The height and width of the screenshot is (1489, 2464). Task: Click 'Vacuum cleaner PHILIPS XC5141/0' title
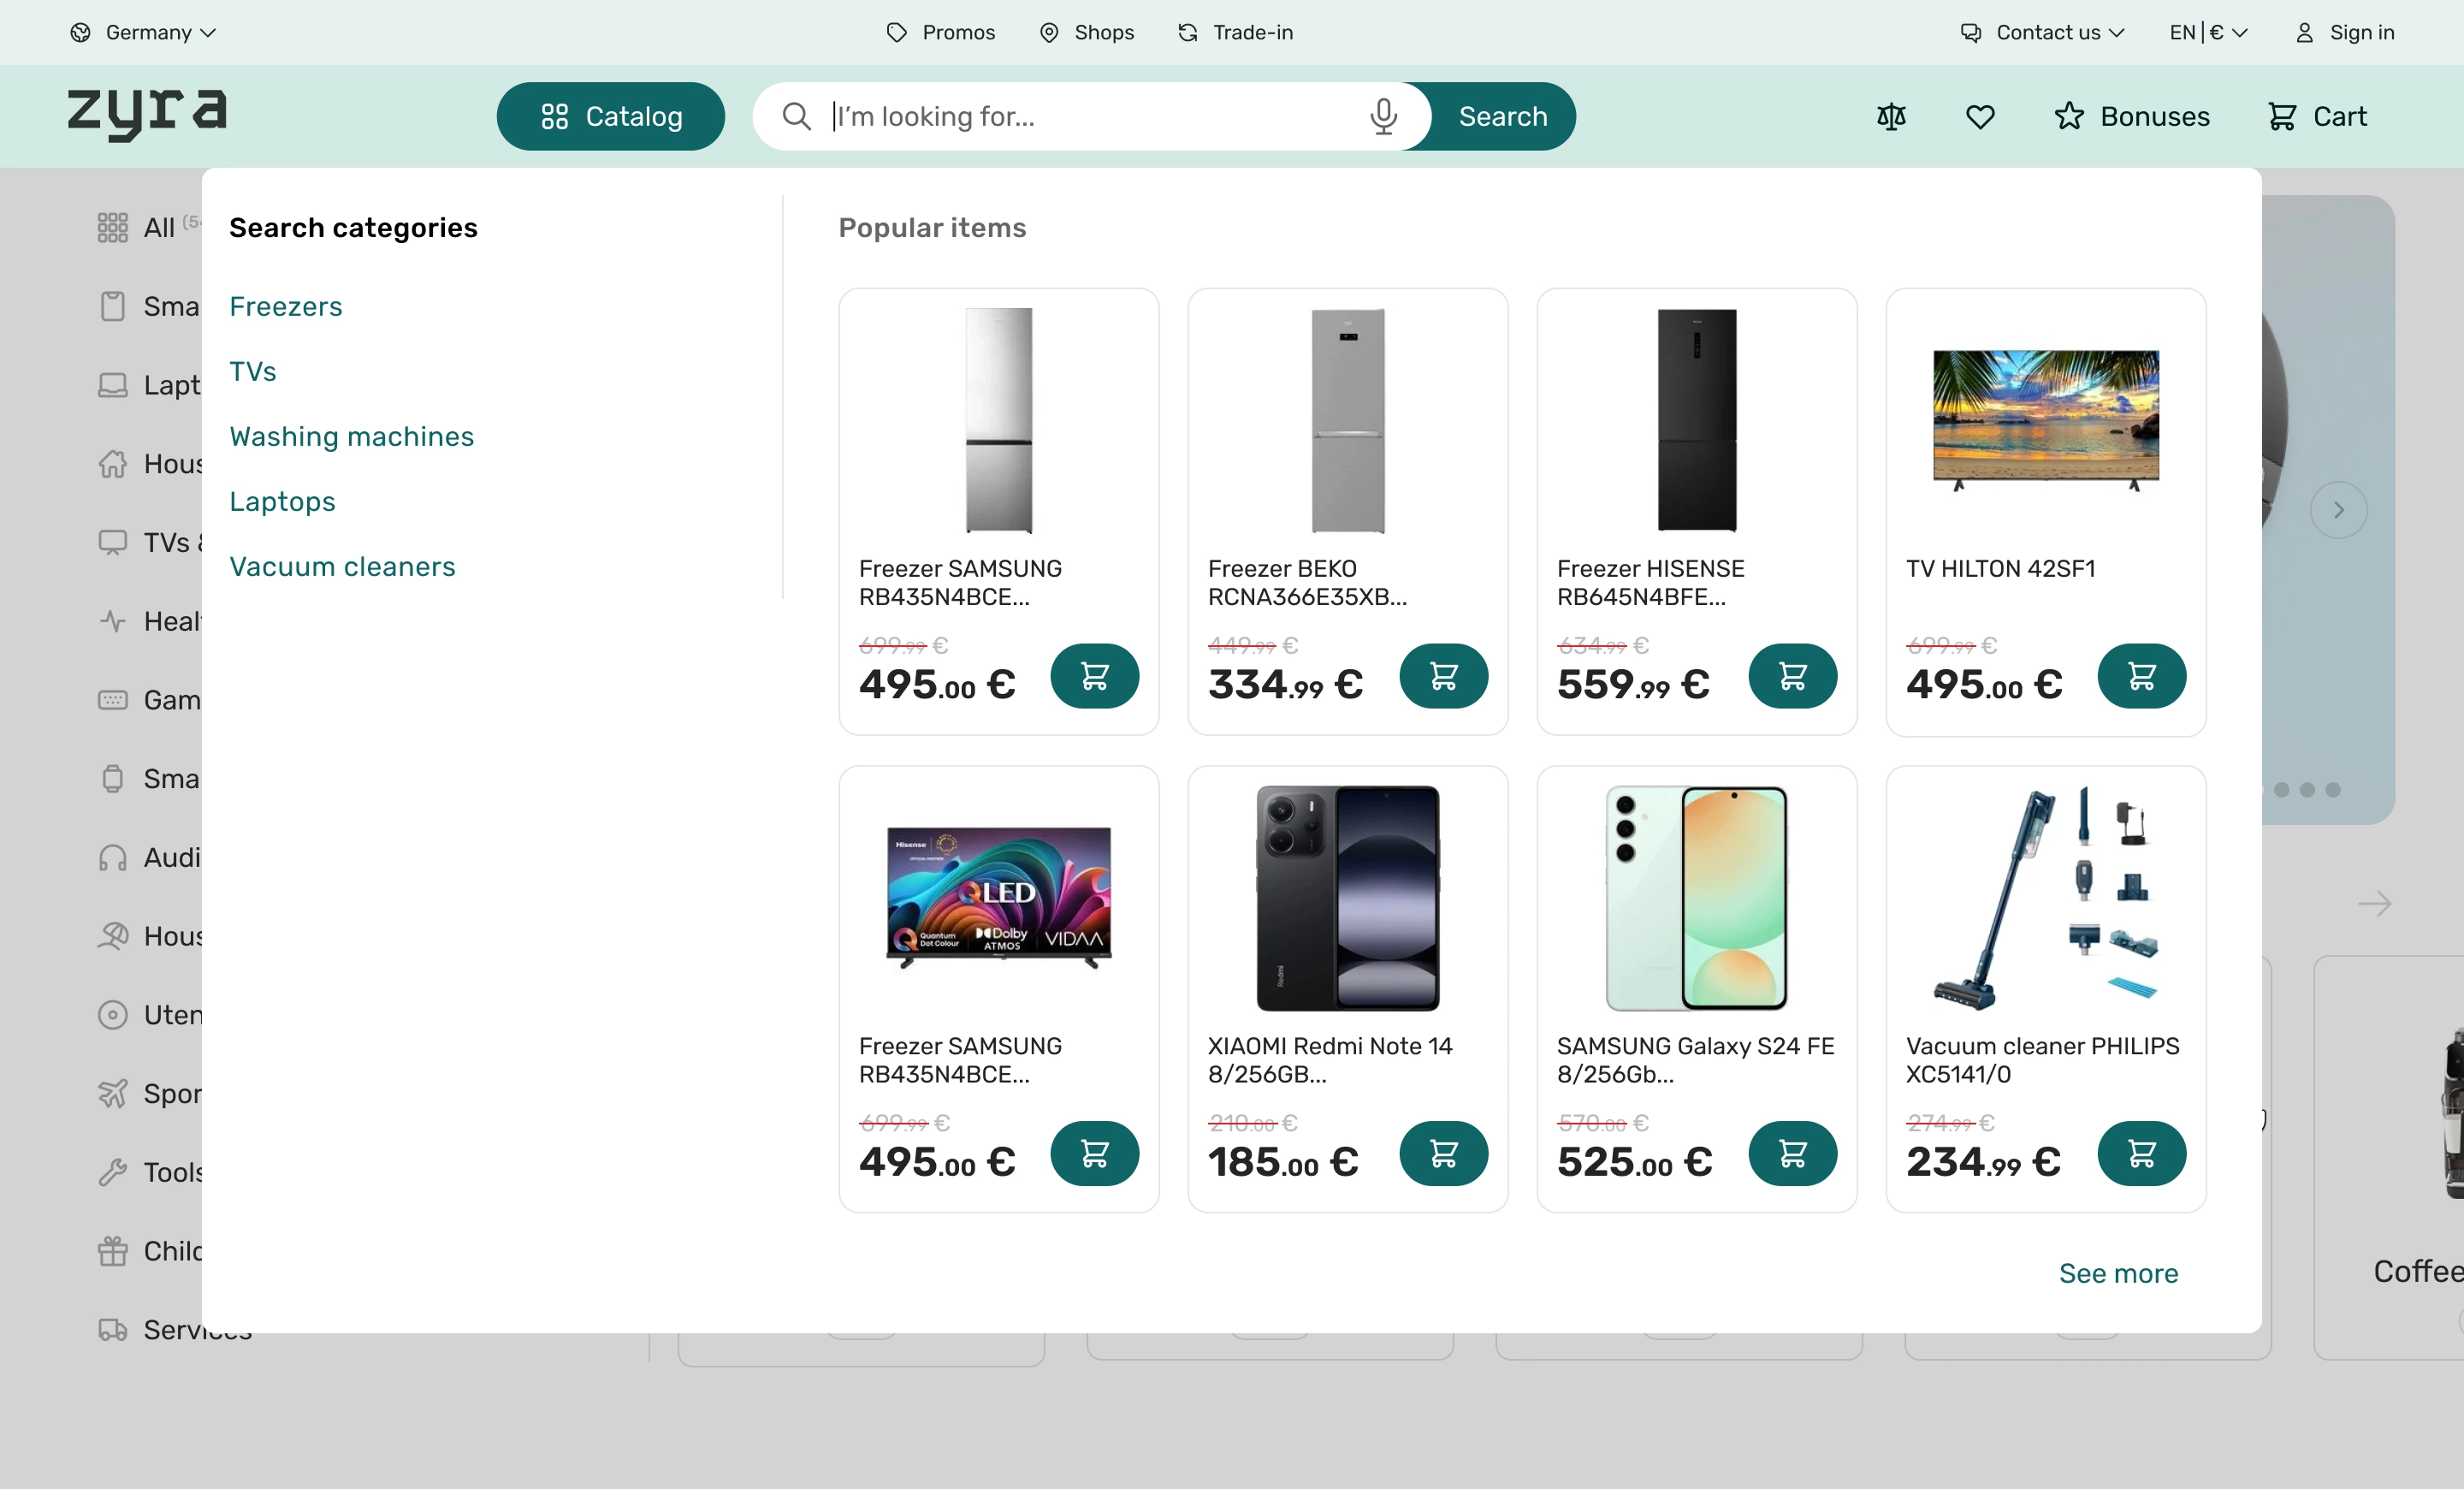pos(2042,1059)
